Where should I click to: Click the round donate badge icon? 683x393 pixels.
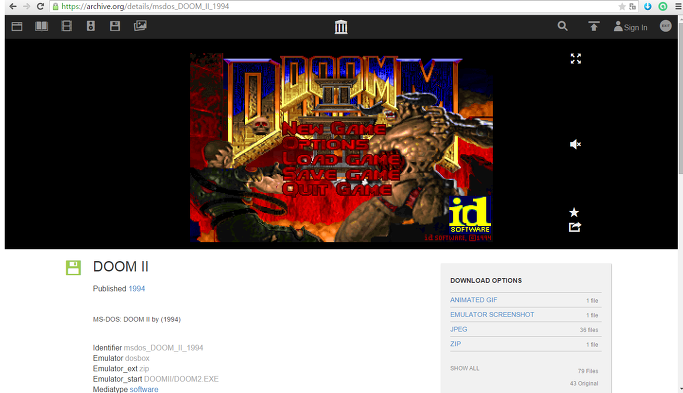click(x=666, y=26)
